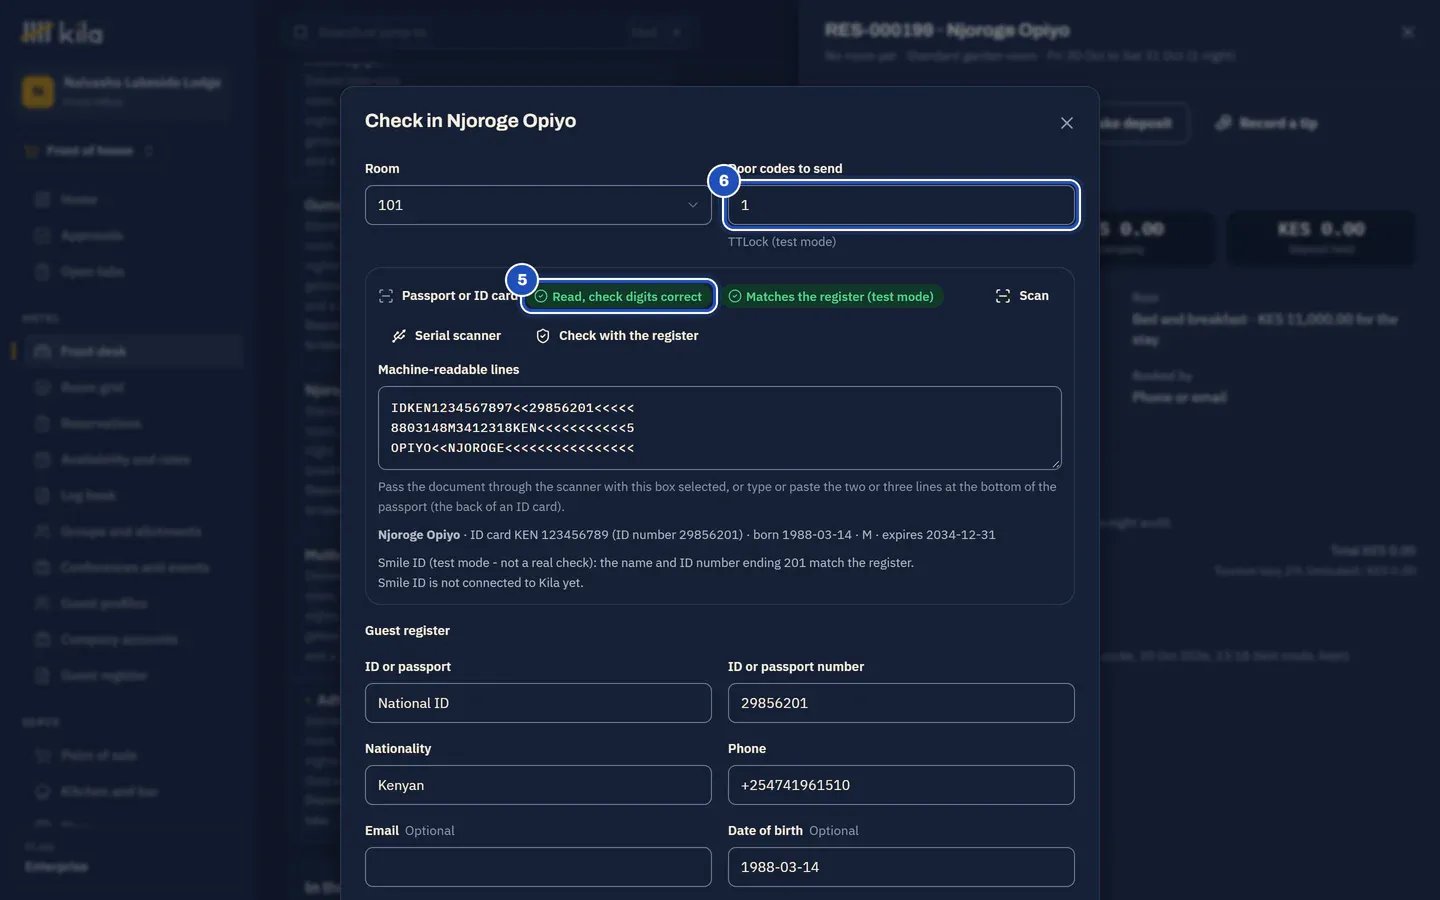Click 'Matches the register (test mode)' badge

pos(831,296)
